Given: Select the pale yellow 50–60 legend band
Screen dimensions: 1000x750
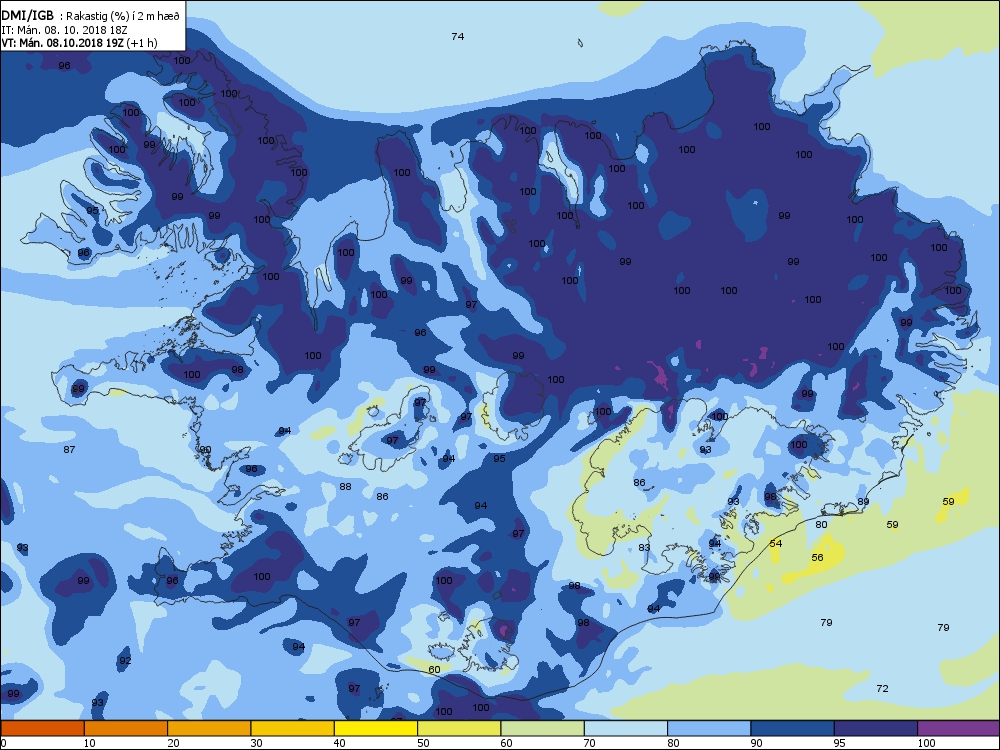Looking at the screenshot, I should [459, 728].
